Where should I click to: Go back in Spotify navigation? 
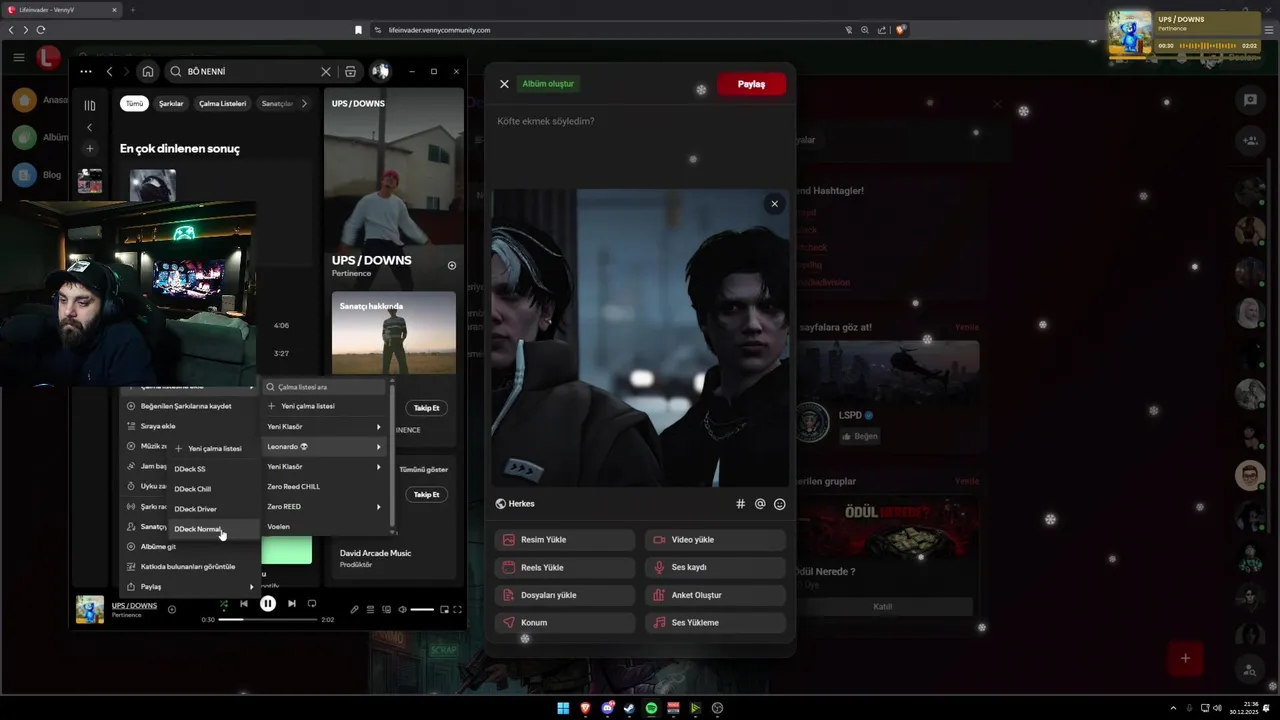point(110,72)
